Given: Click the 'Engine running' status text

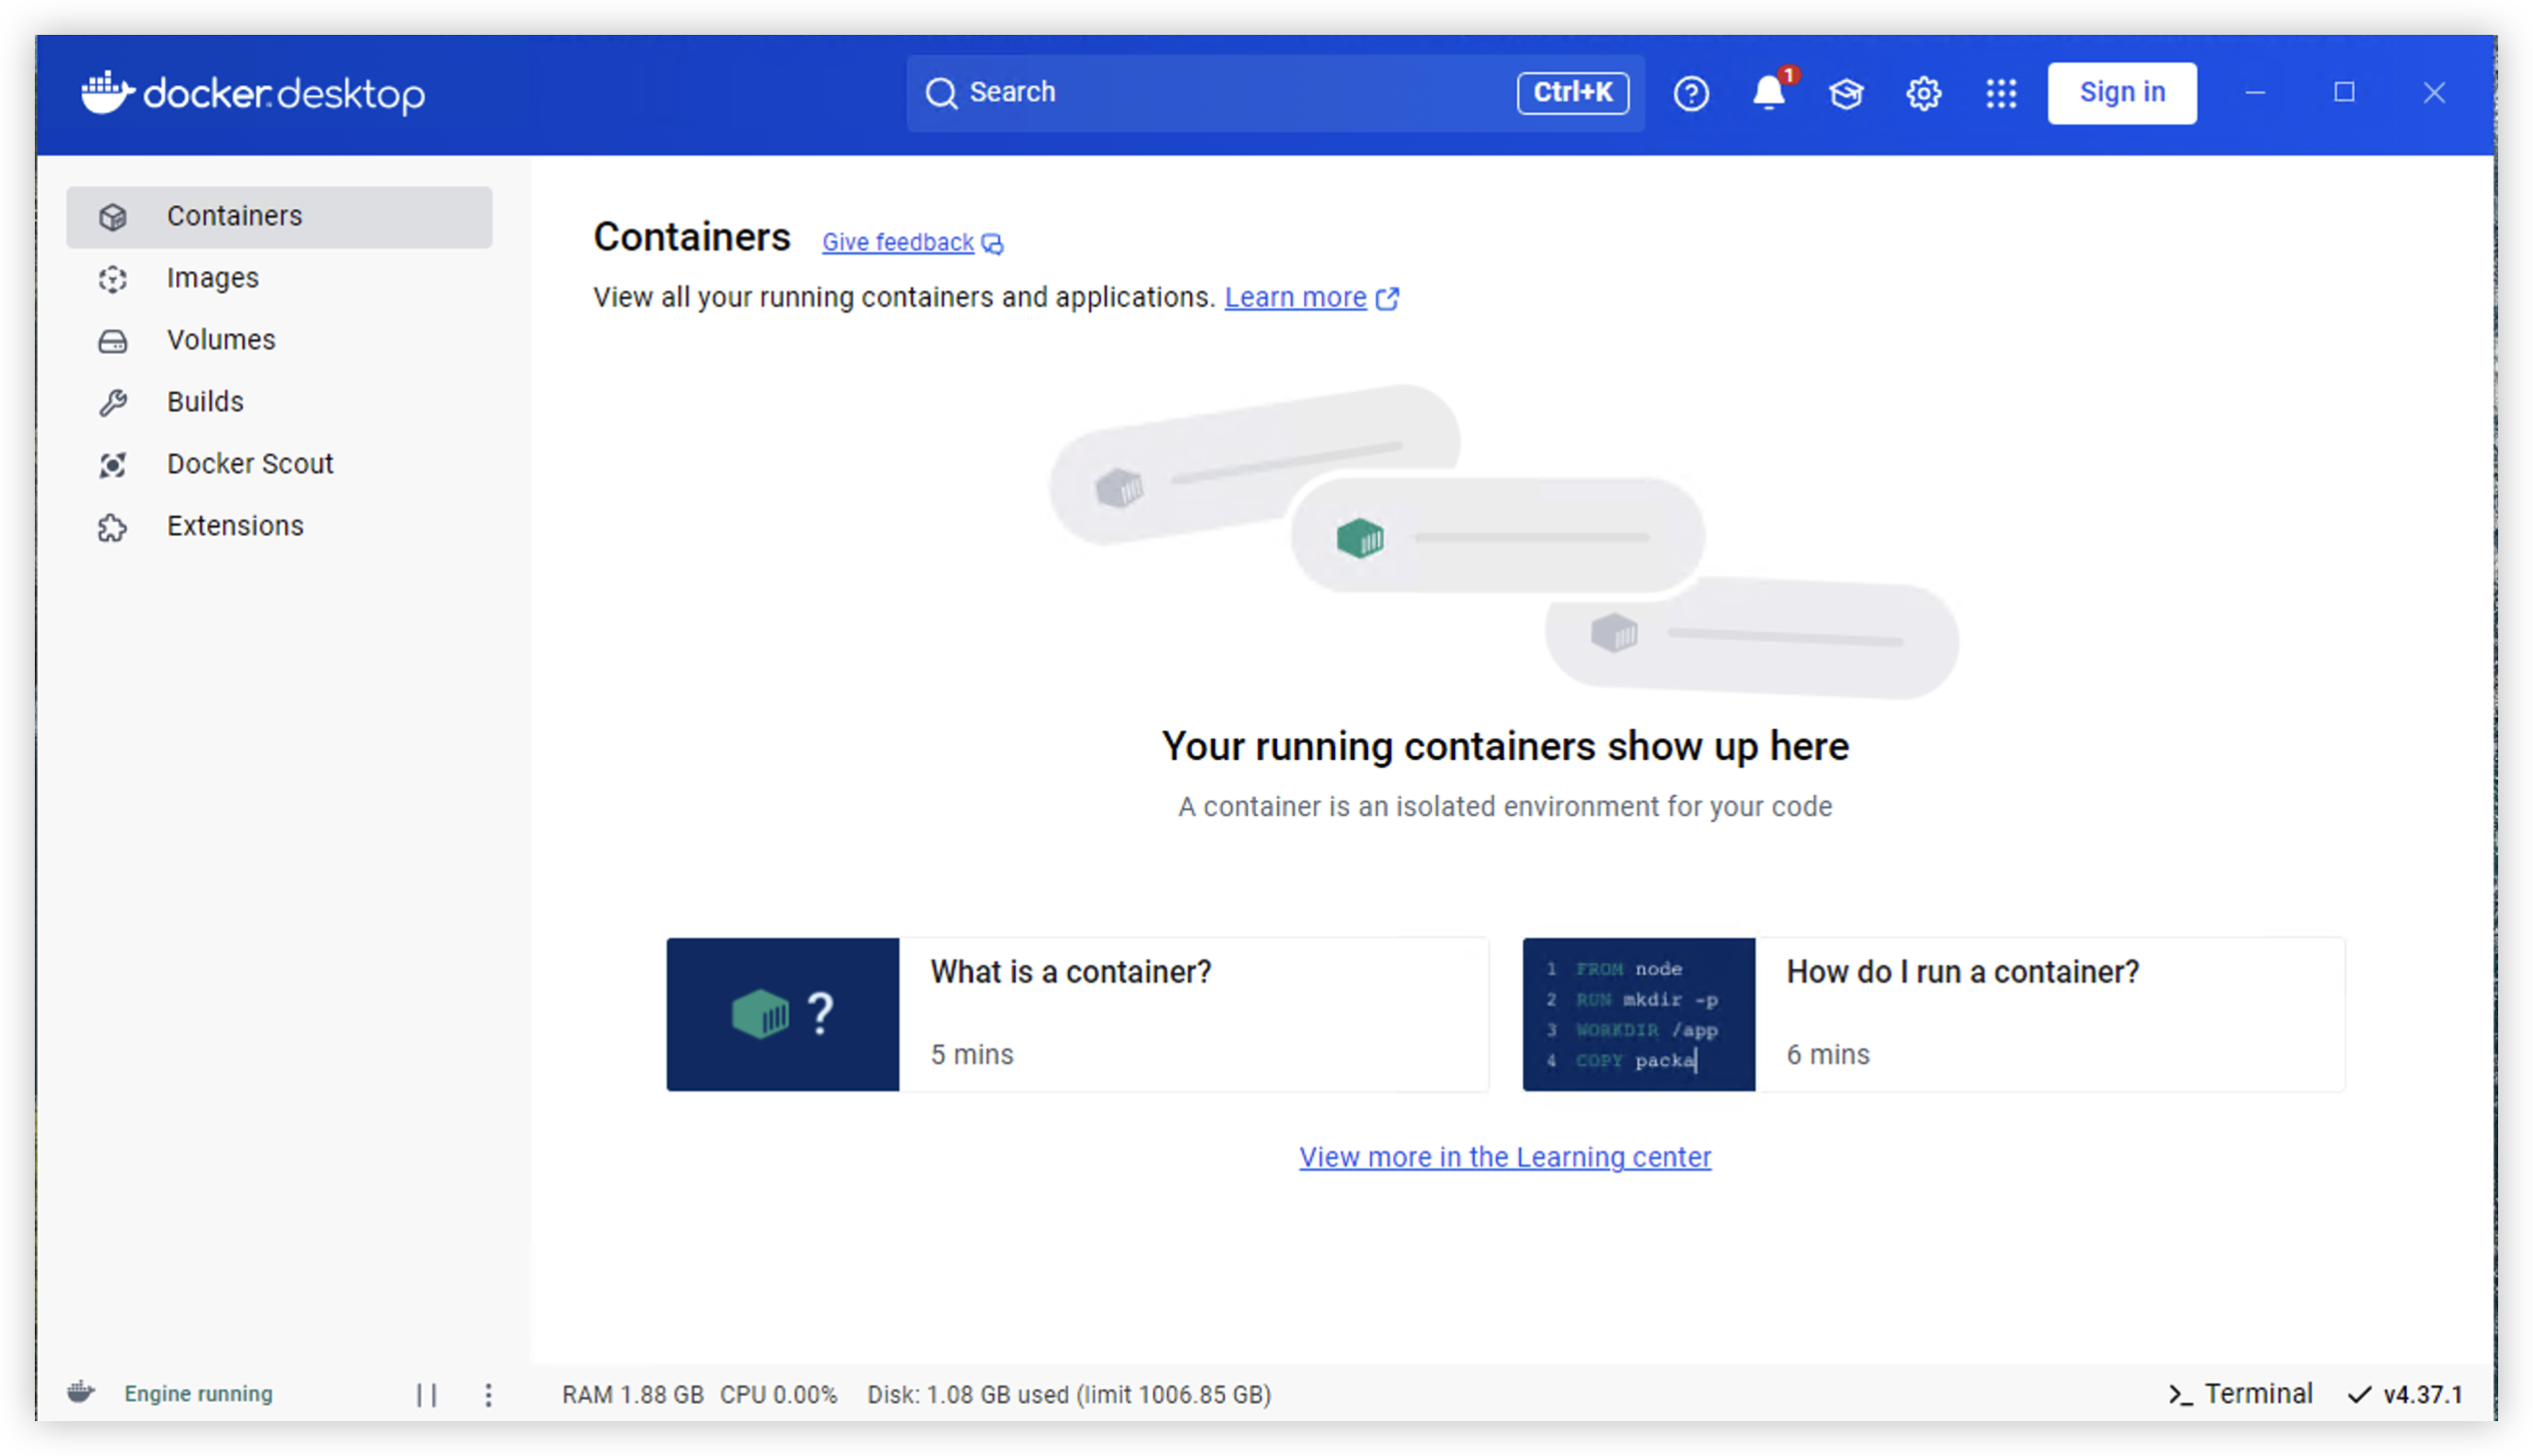Looking at the screenshot, I should coord(198,1394).
